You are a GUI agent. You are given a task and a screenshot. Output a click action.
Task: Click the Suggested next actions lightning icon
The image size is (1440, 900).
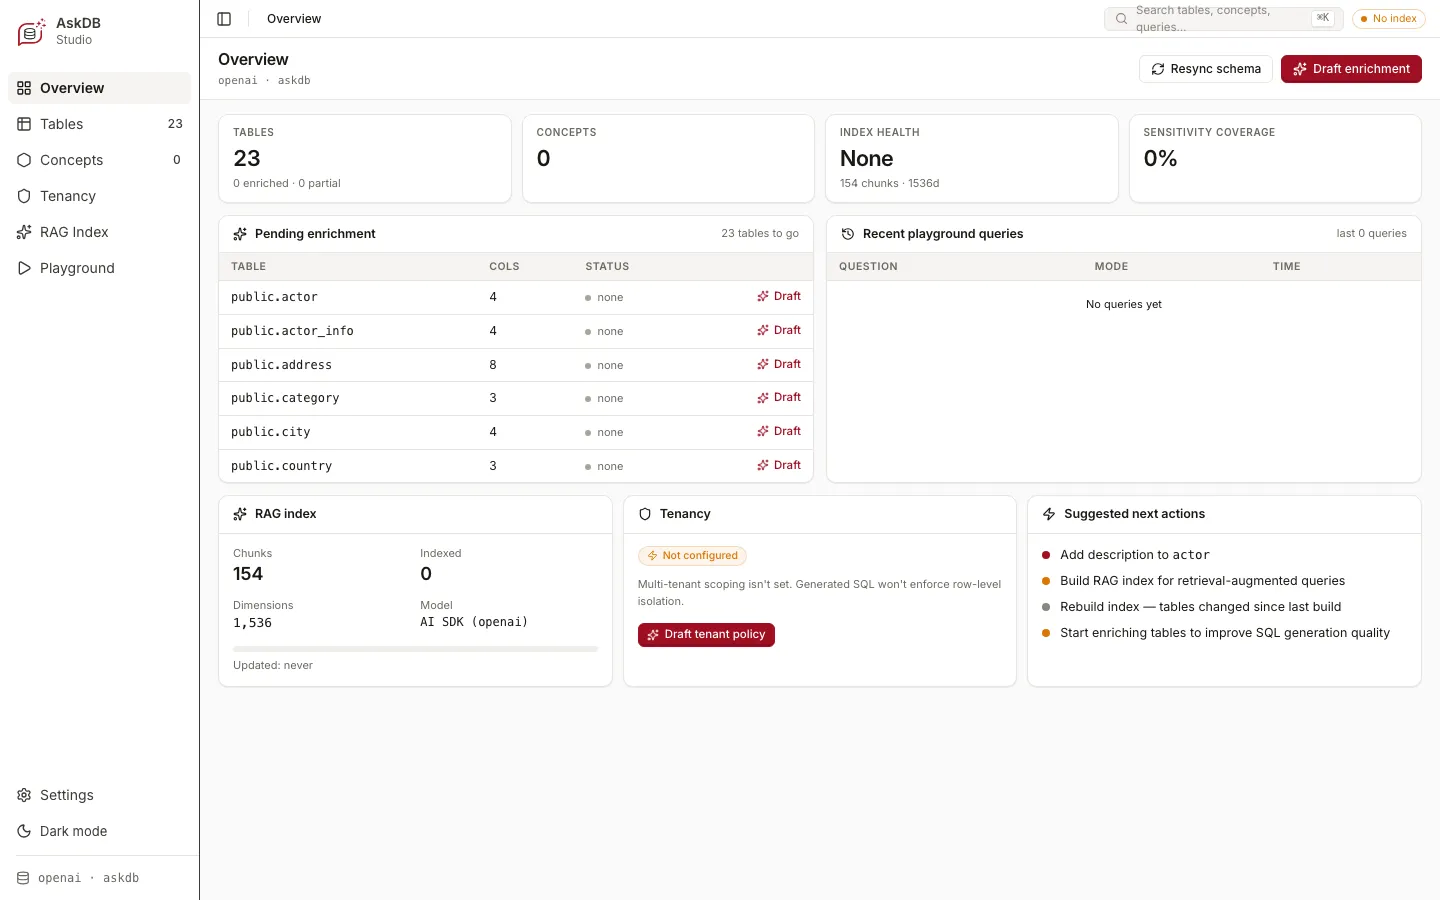[x=1049, y=514]
